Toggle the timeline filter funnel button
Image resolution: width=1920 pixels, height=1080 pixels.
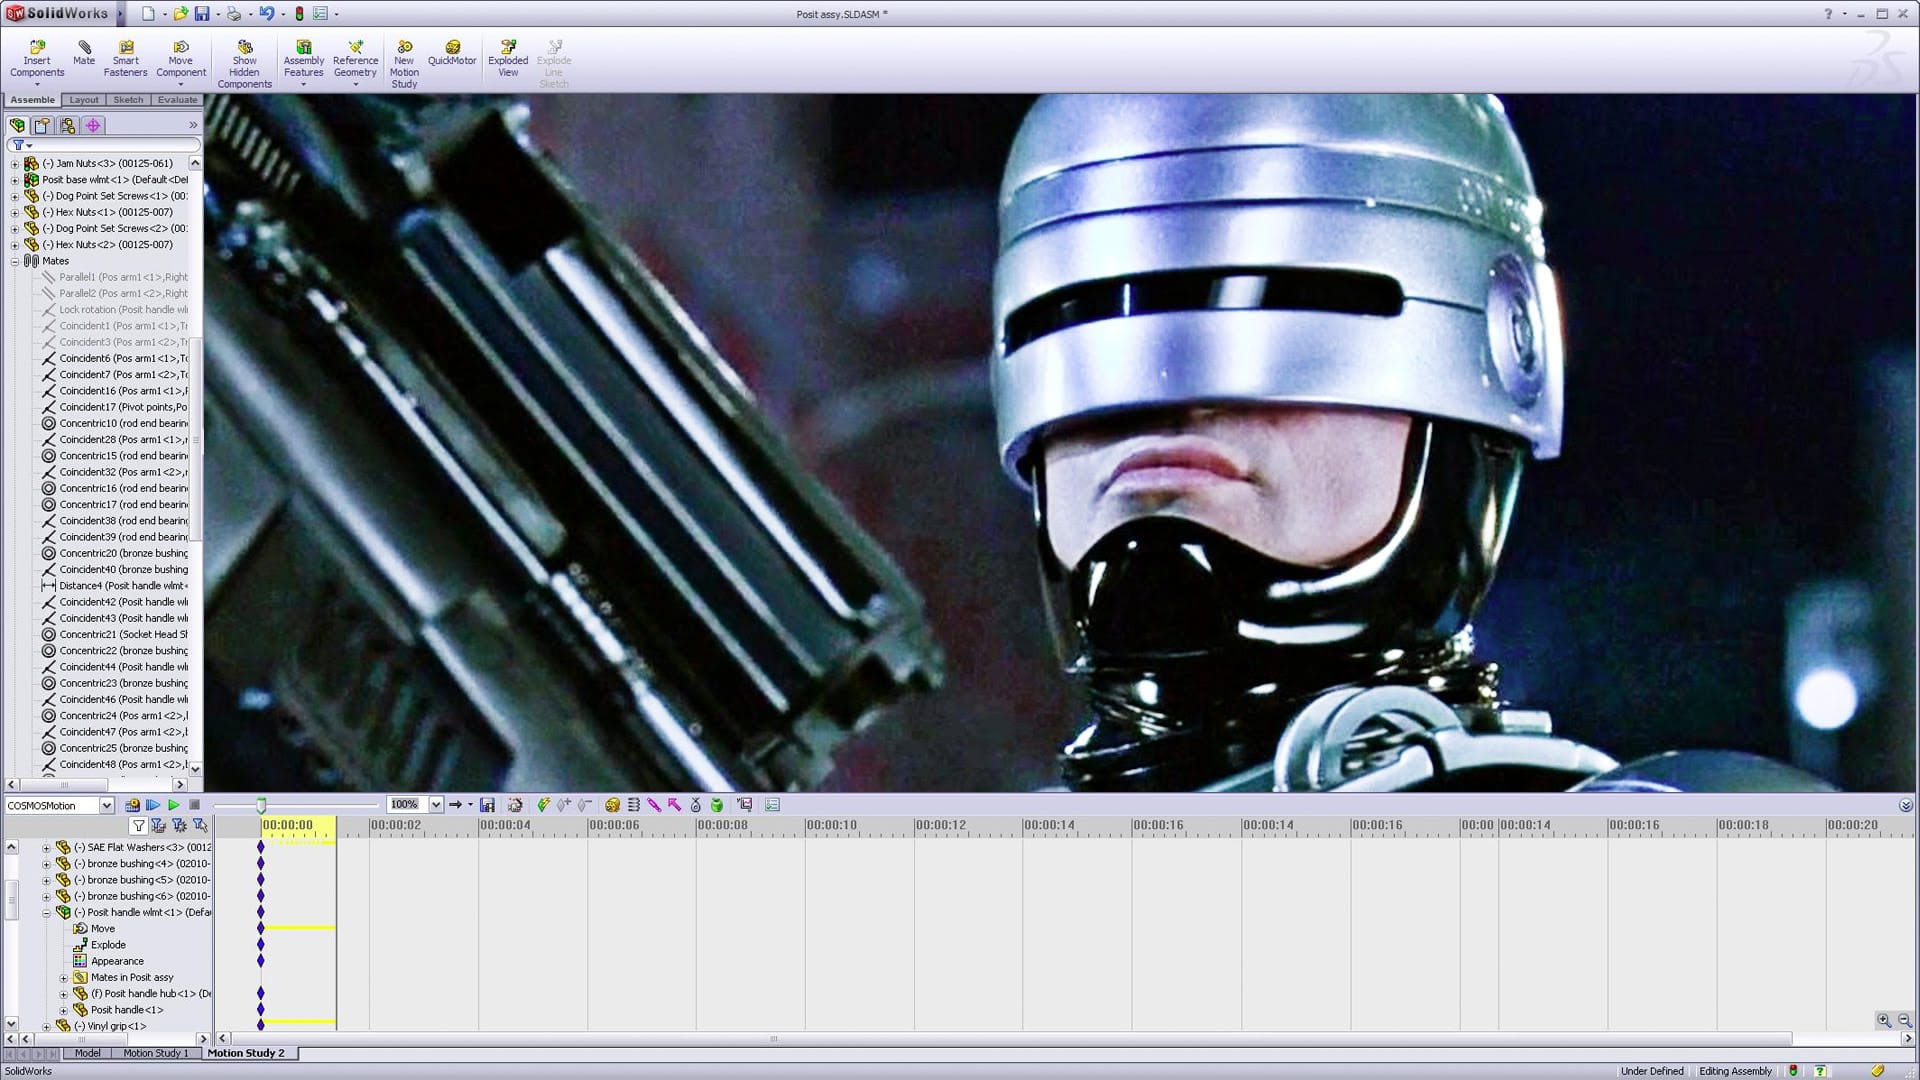pyautogui.click(x=139, y=826)
